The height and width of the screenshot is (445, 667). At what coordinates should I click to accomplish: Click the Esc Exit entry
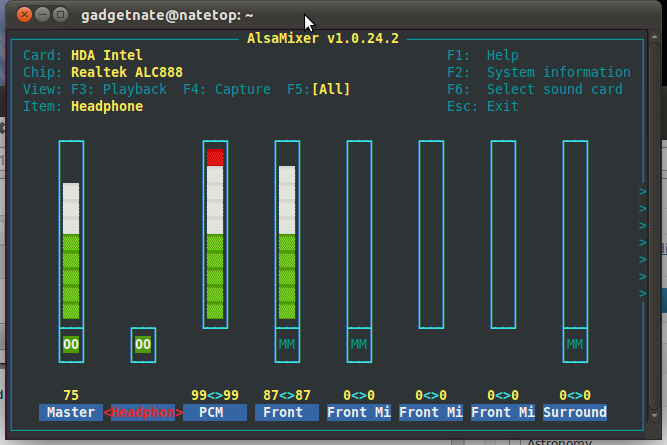coord(483,106)
